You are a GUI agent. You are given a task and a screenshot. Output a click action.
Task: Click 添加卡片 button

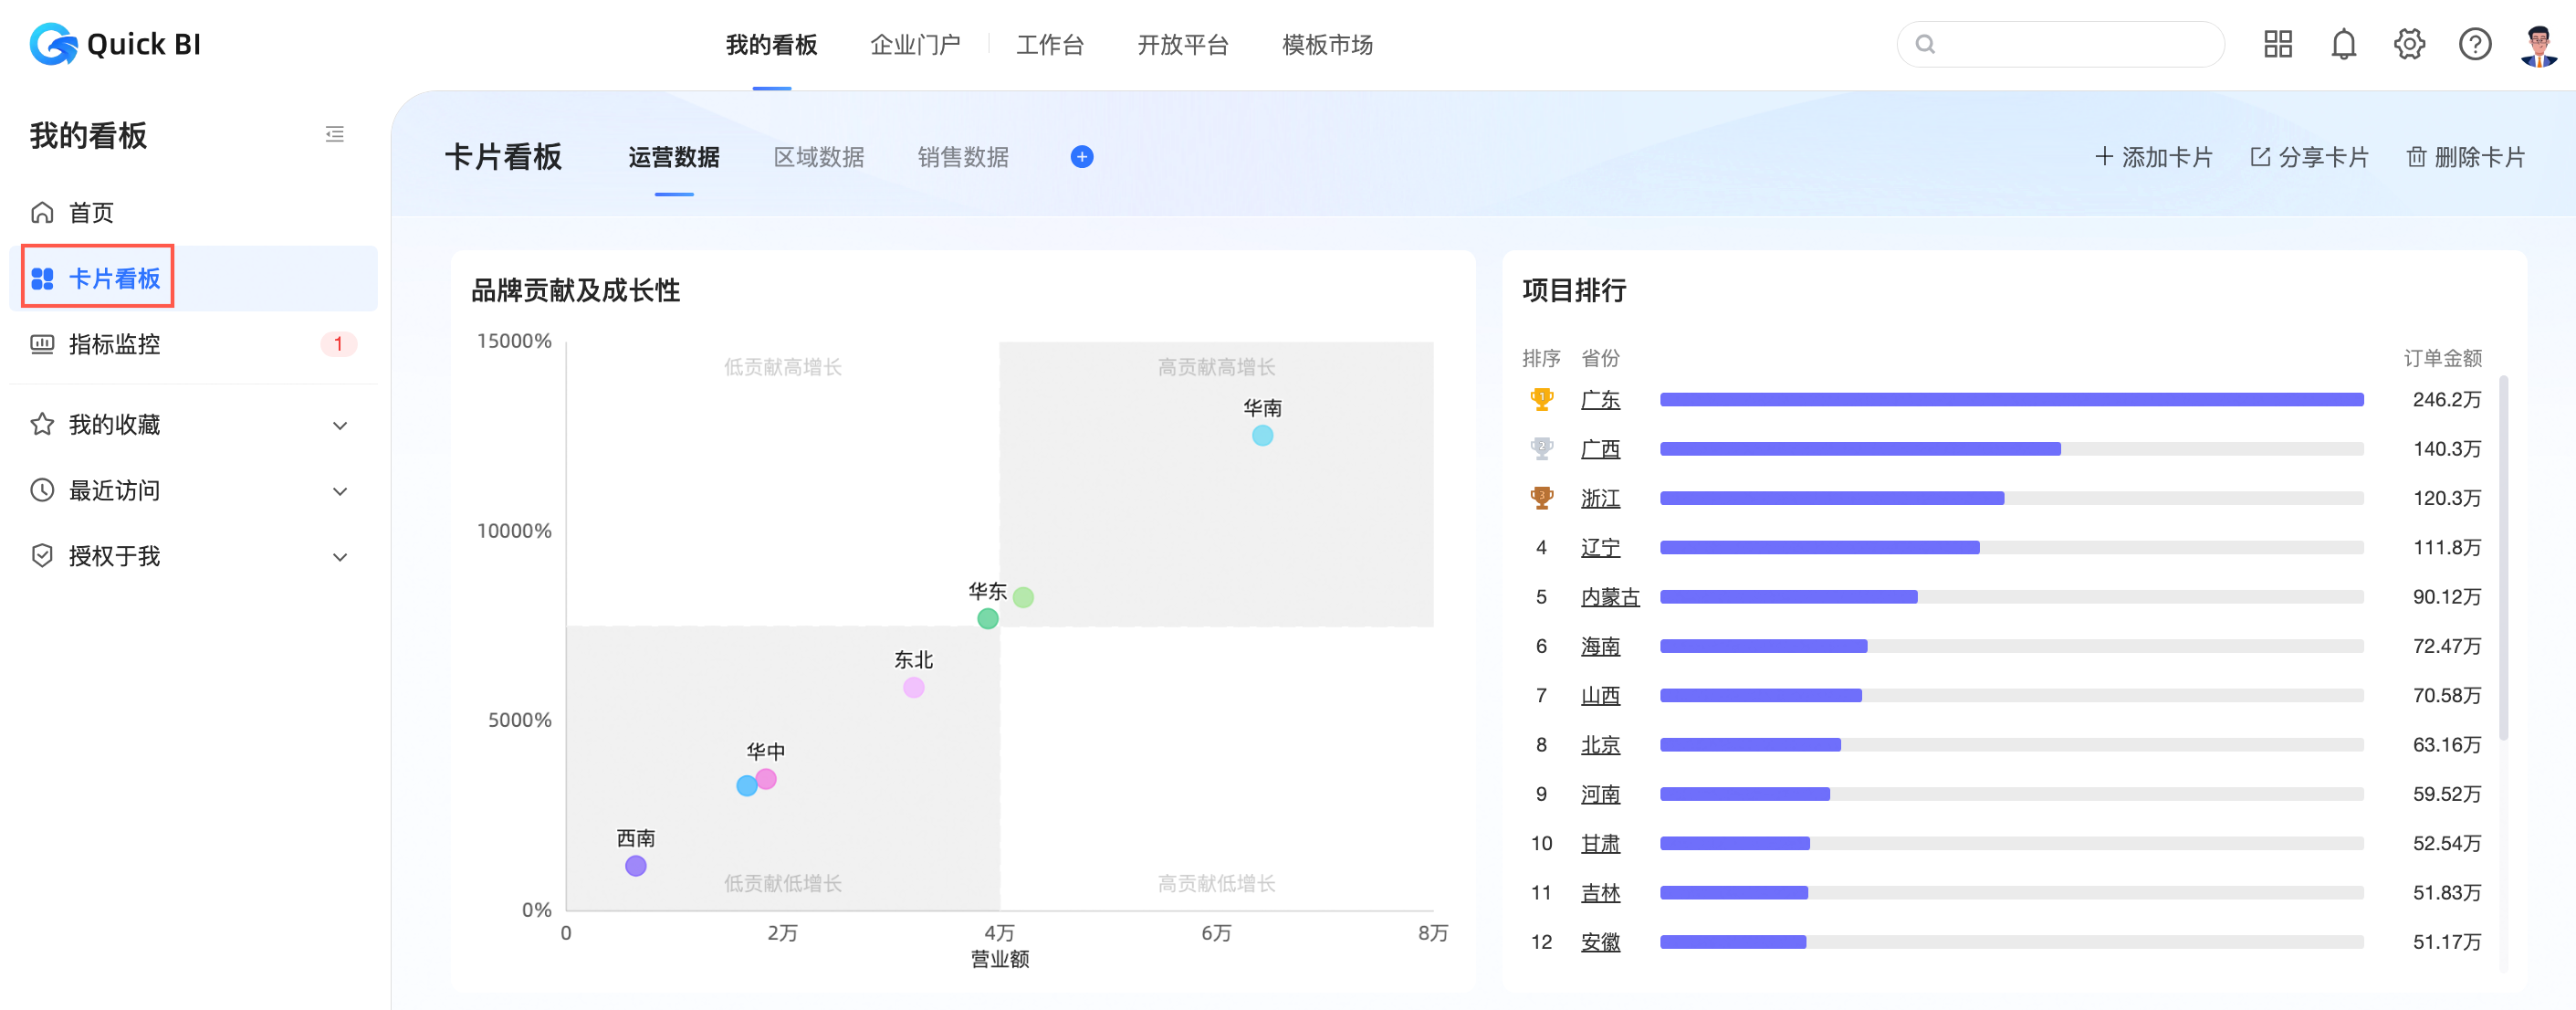(x=2153, y=157)
